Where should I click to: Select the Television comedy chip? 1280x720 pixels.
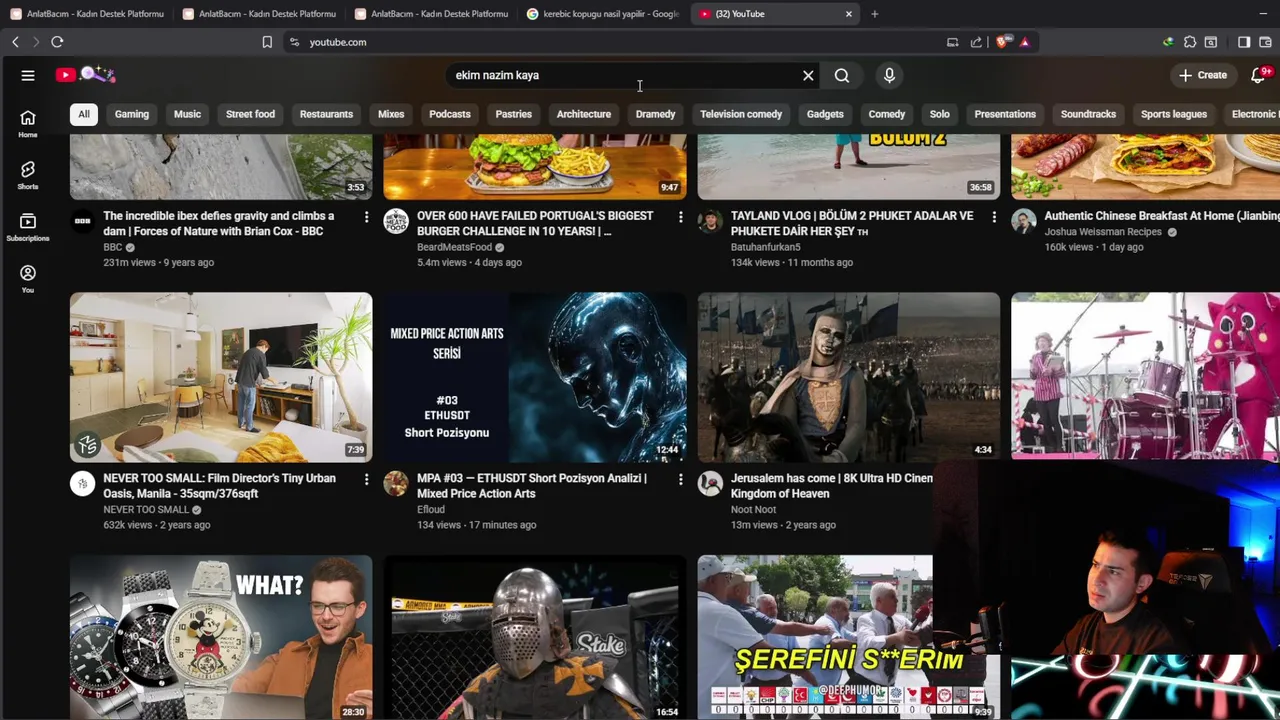click(x=741, y=114)
